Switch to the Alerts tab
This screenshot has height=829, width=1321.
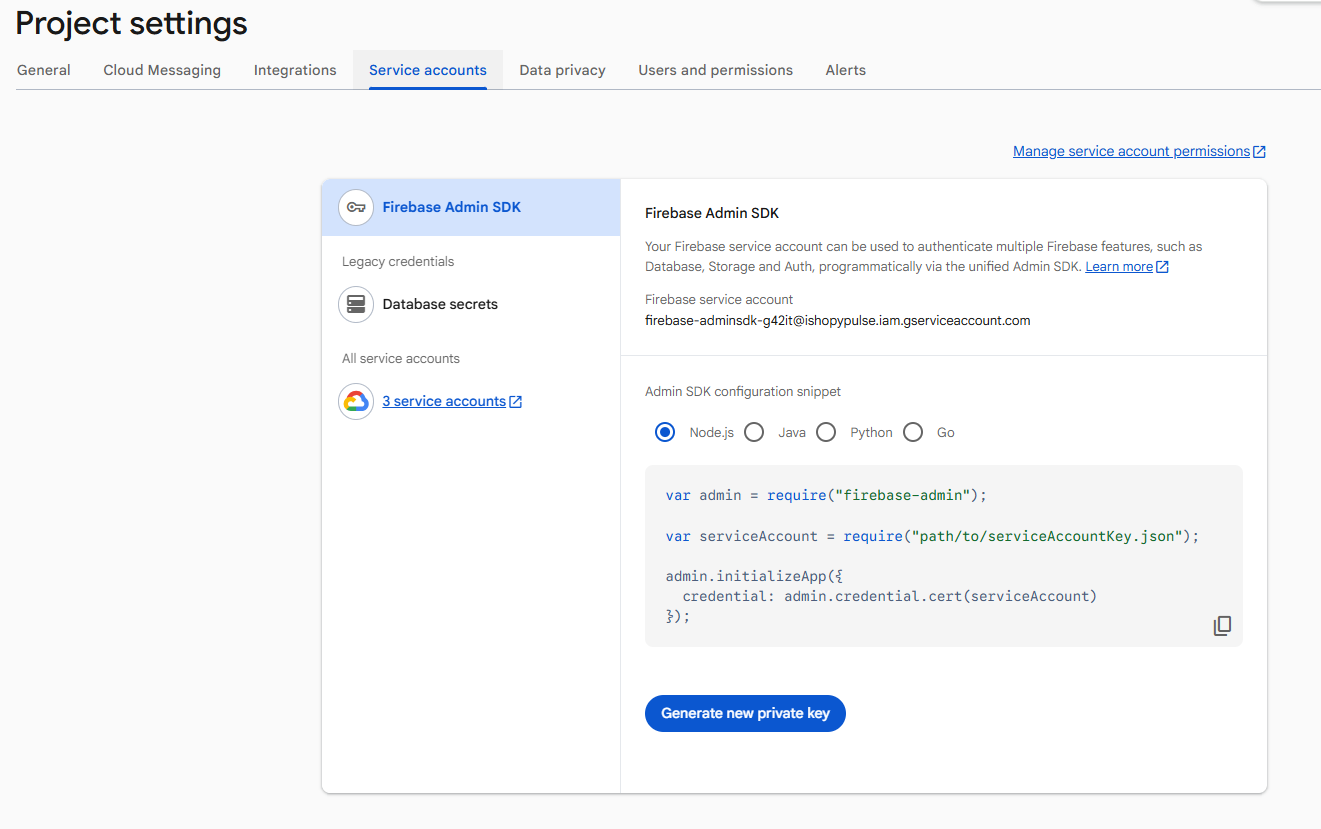[x=846, y=70]
